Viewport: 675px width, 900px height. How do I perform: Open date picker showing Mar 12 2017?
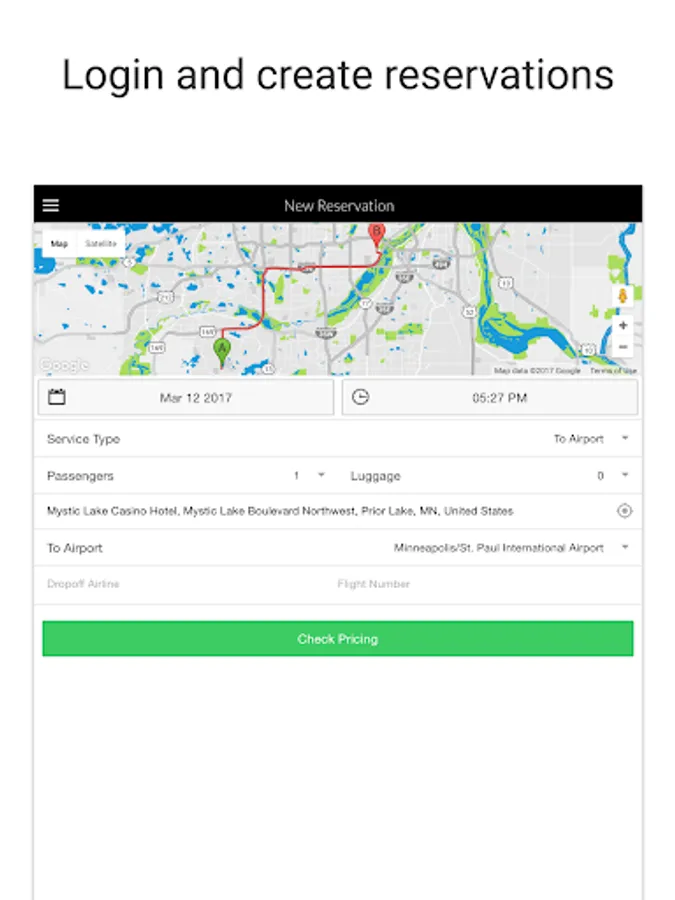tap(186, 397)
